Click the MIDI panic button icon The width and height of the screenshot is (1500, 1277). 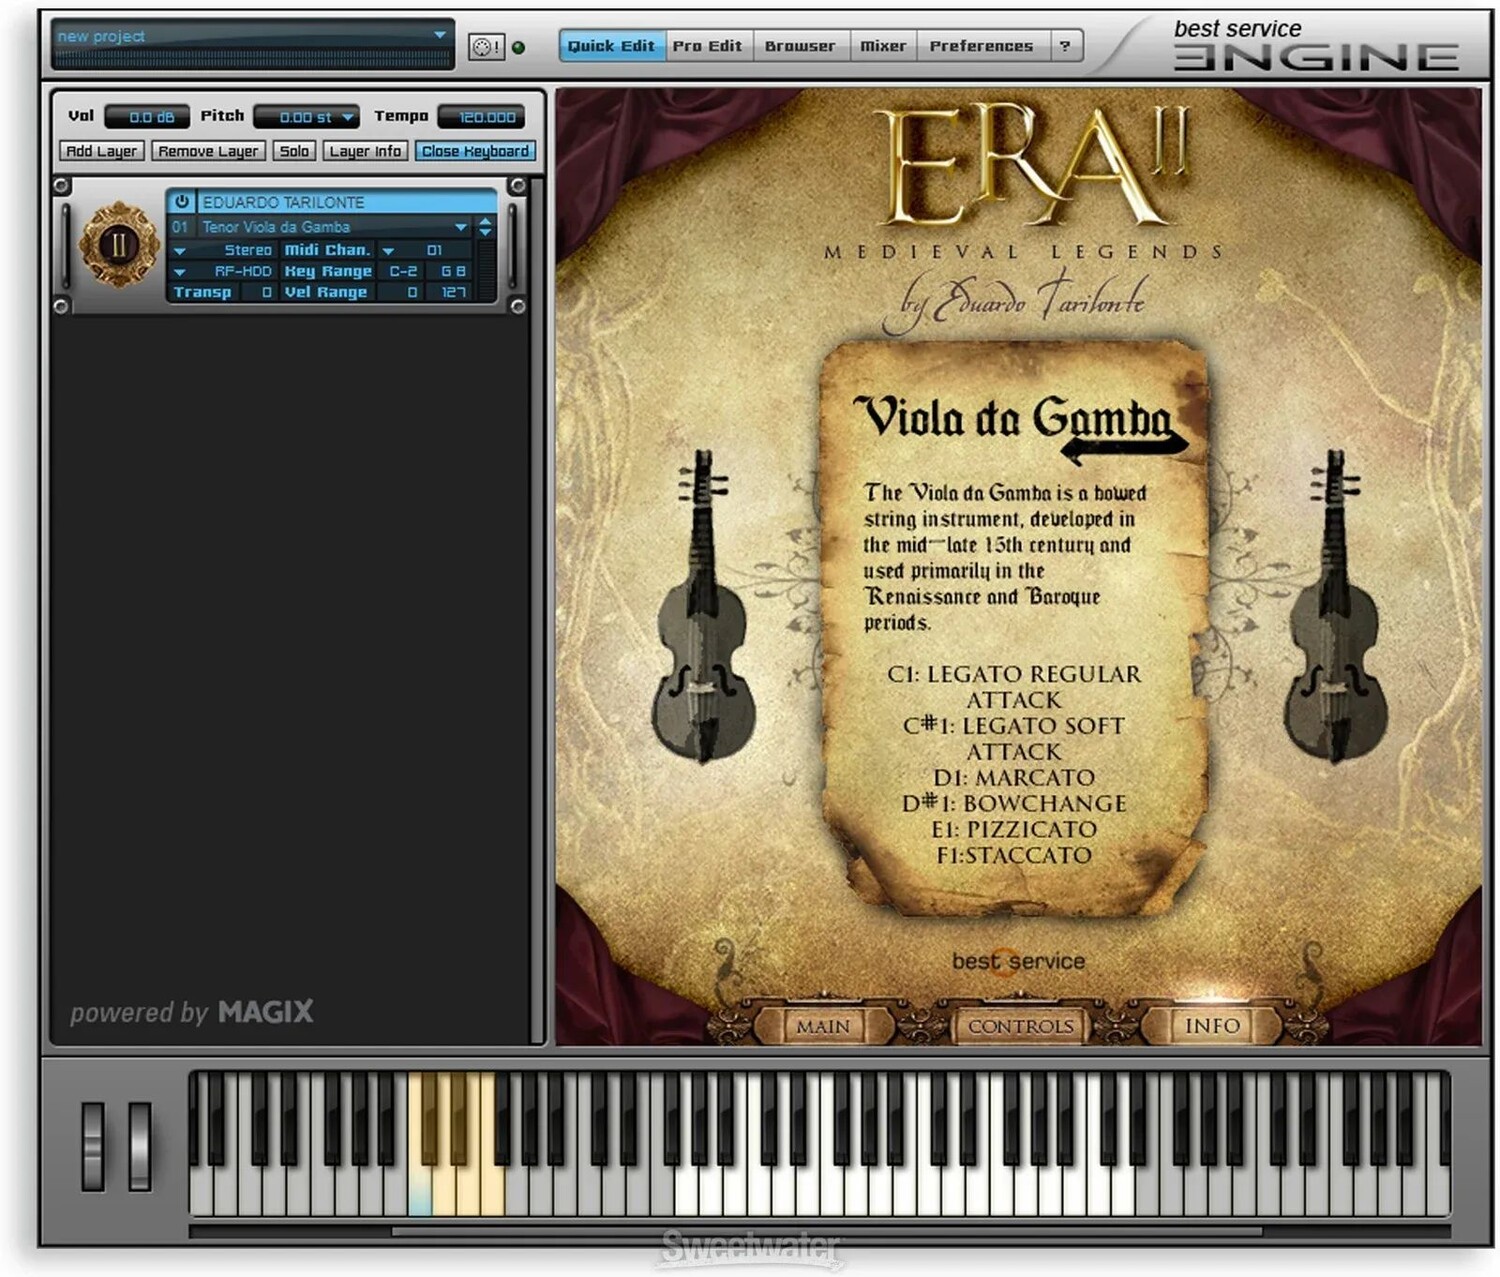point(486,47)
